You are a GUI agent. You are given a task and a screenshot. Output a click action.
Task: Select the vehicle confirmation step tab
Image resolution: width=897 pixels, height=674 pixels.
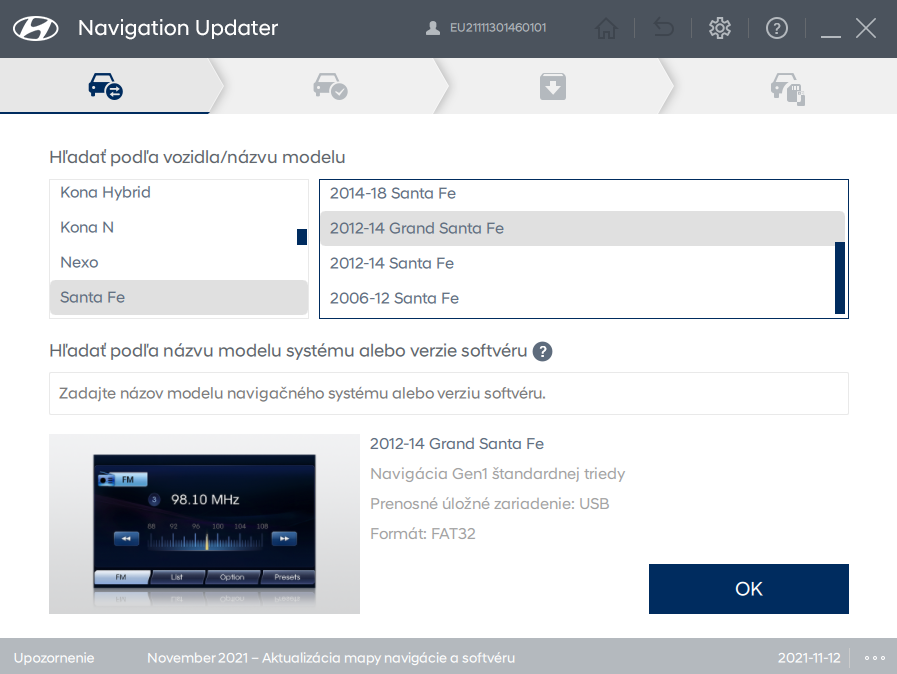(x=330, y=86)
